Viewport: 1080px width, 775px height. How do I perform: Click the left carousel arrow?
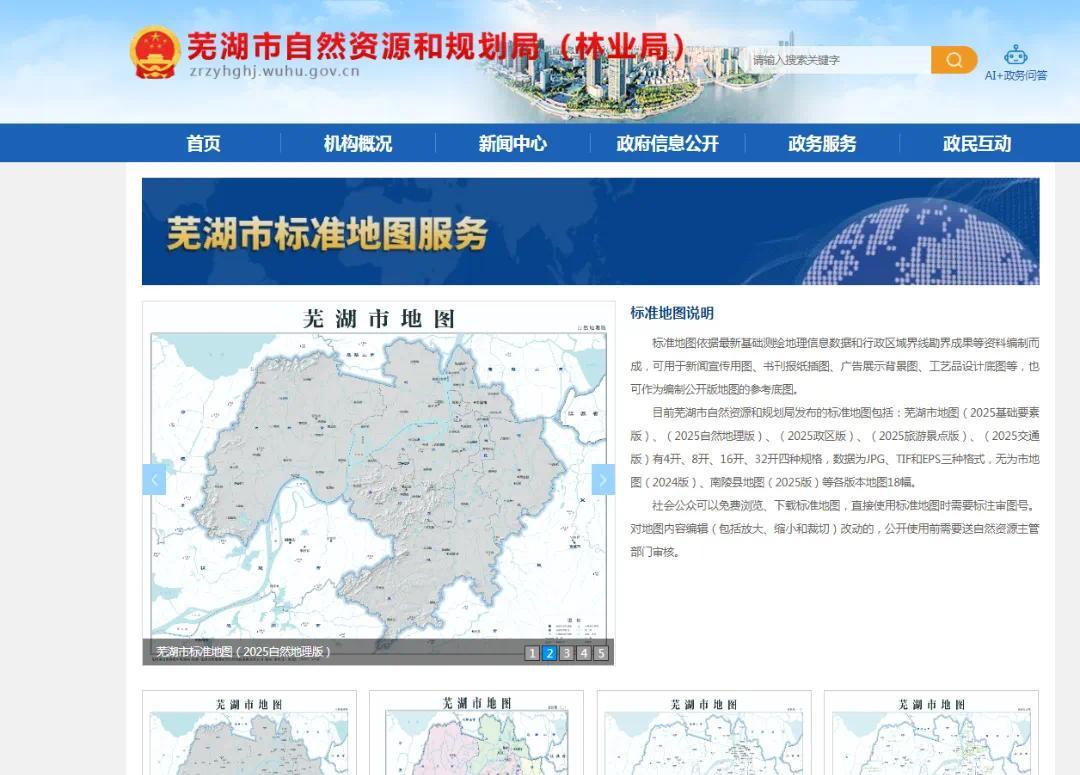click(154, 480)
